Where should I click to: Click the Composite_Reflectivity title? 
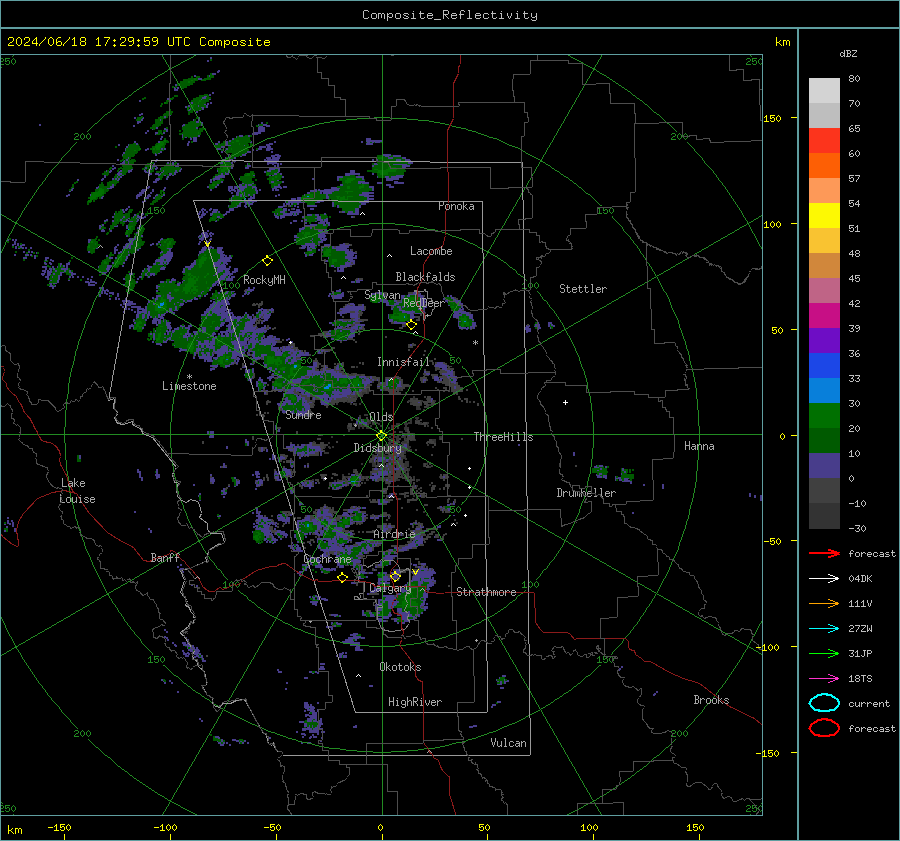450,15
